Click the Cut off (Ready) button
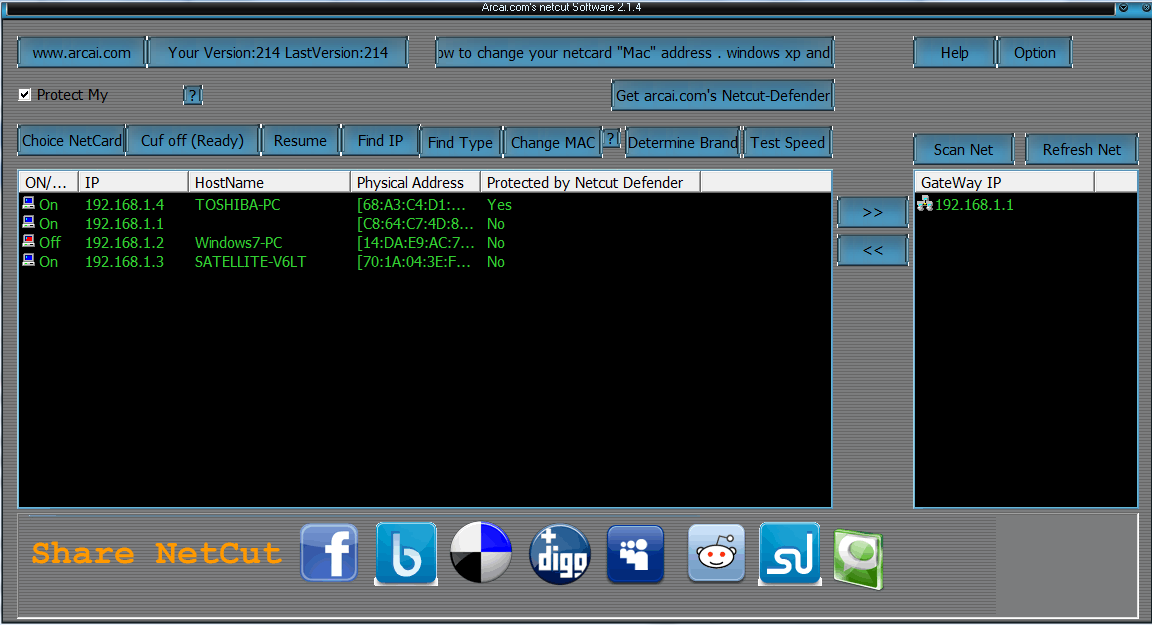 pos(192,140)
